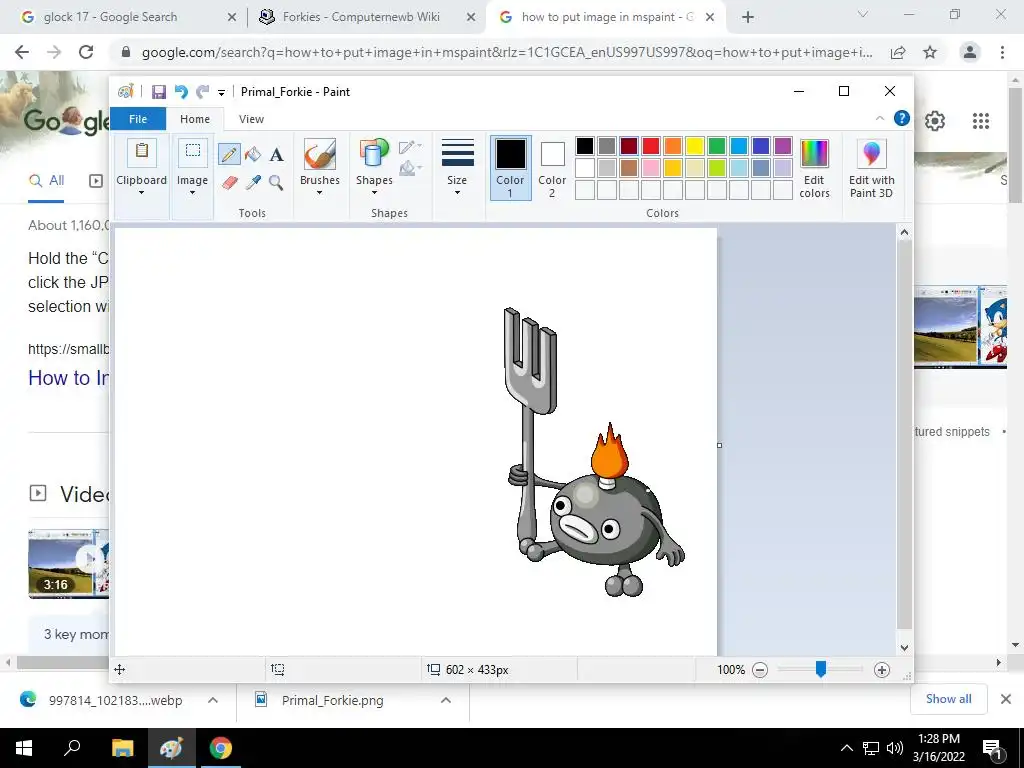
Task: Open Google apps grid icon
Action: 980,121
